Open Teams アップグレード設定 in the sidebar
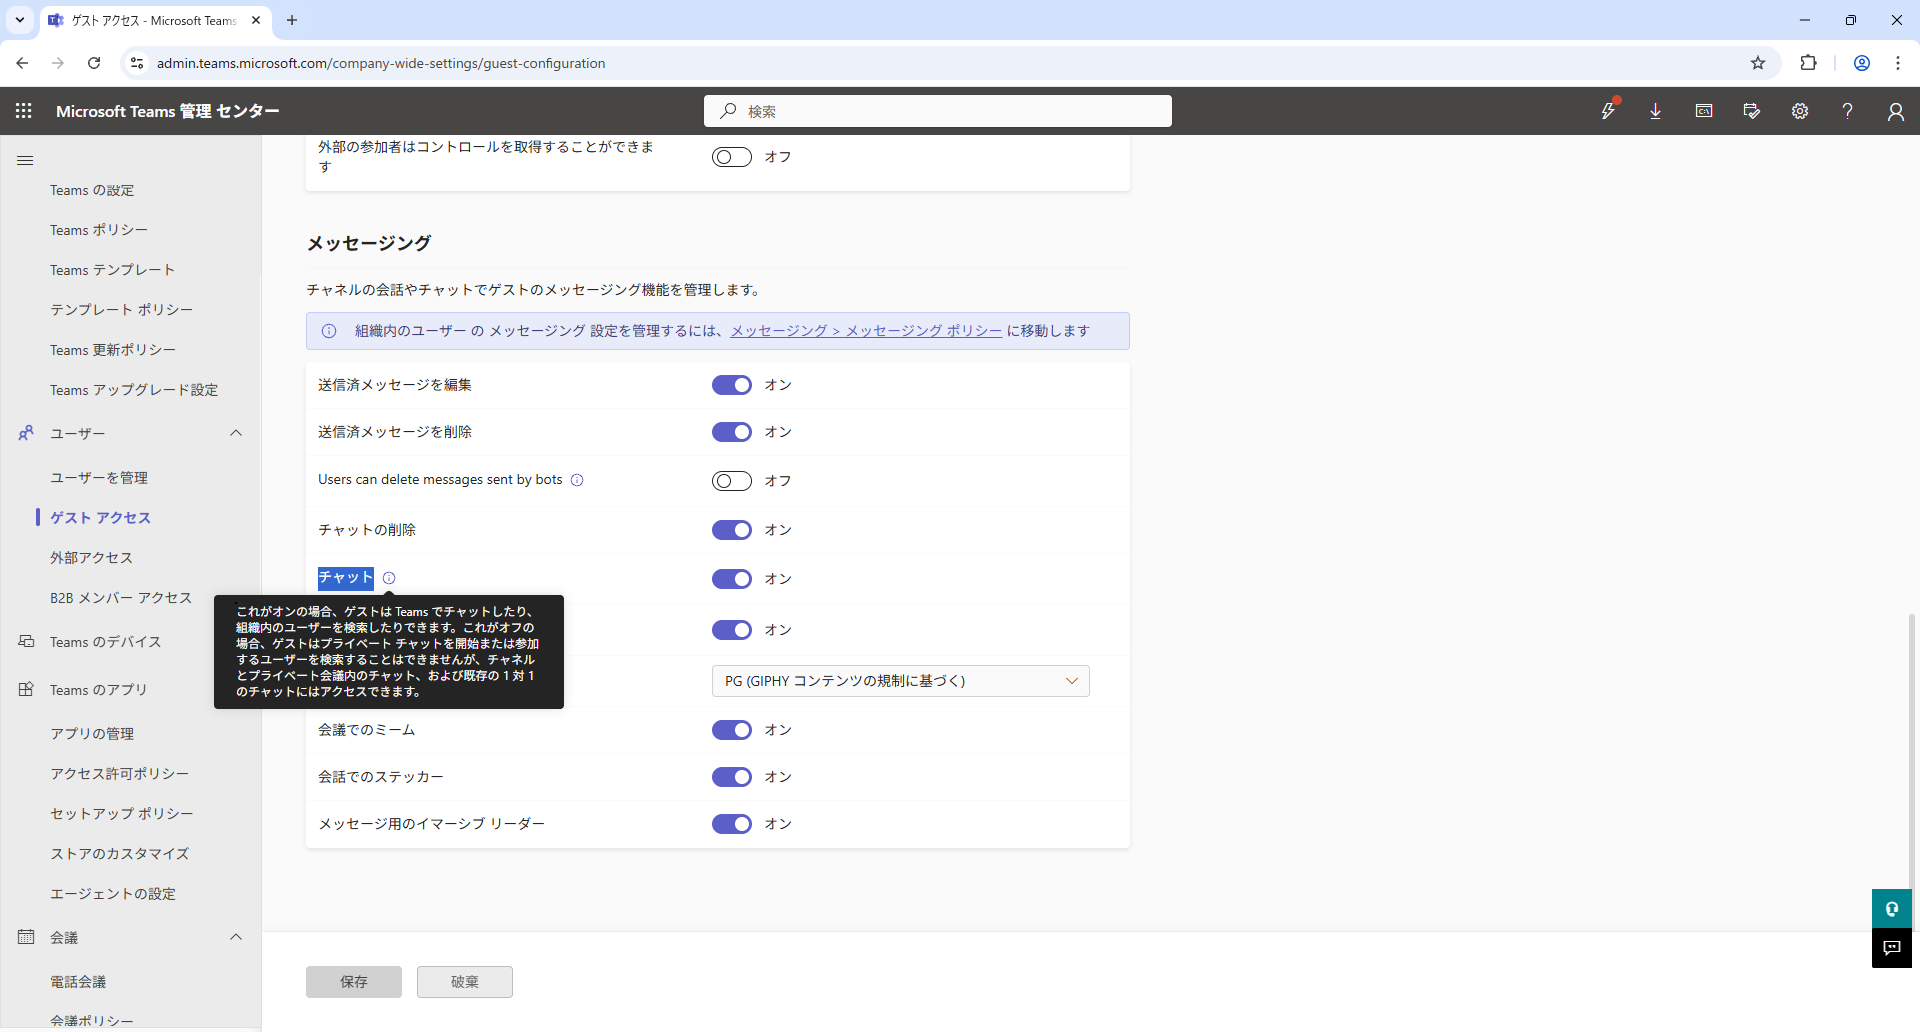 pyautogui.click(x=134, y=390)
